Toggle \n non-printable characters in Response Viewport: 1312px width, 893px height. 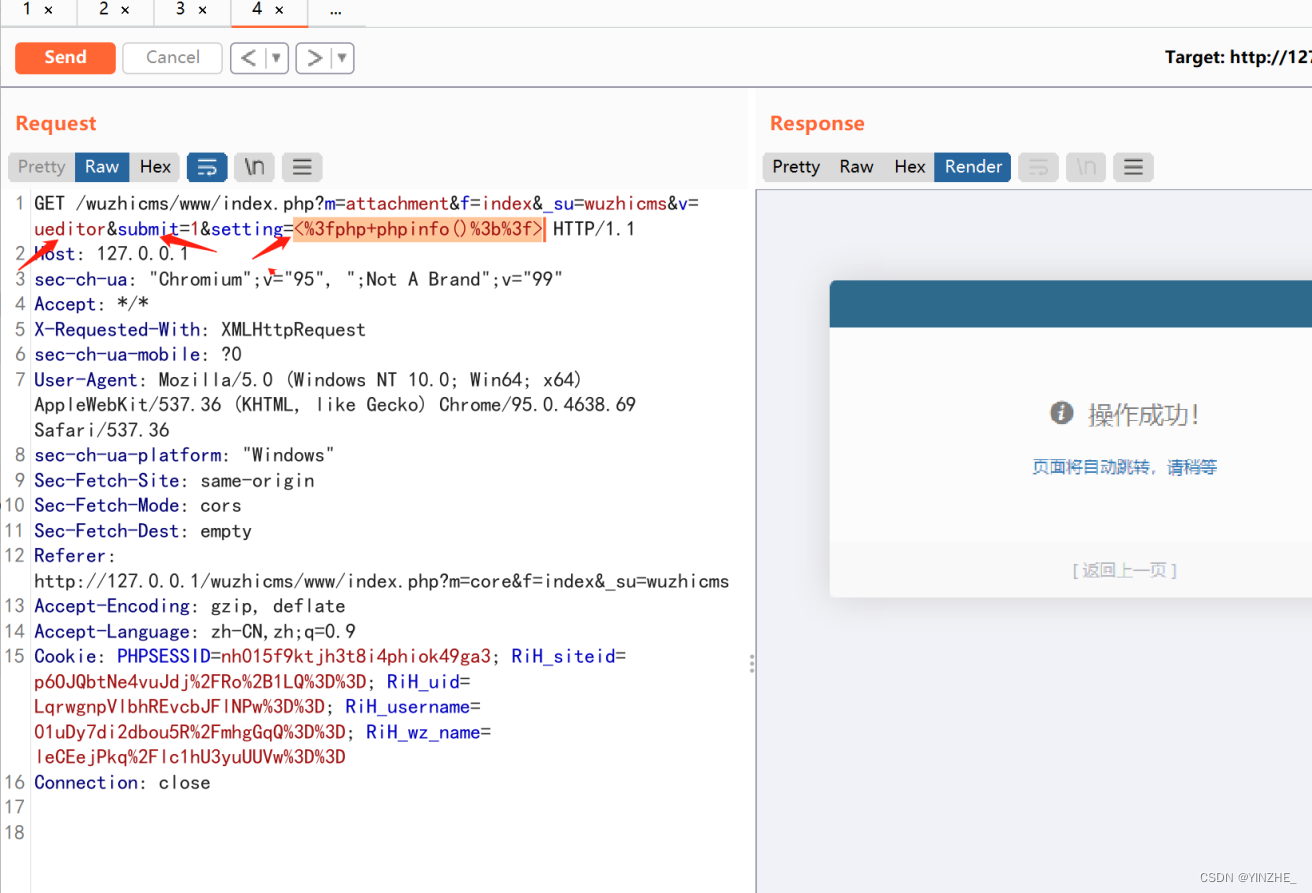point(1086,167)
